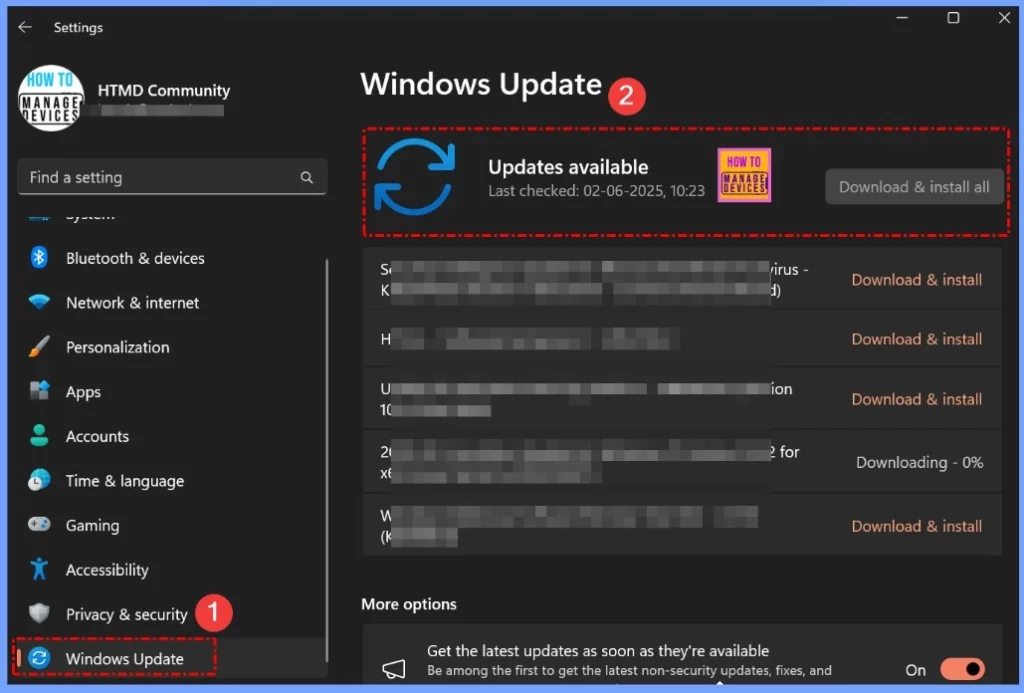Click the Accounts person icon
The width and height of the screenshot is (1024, 693).
[x=39, y=435]
